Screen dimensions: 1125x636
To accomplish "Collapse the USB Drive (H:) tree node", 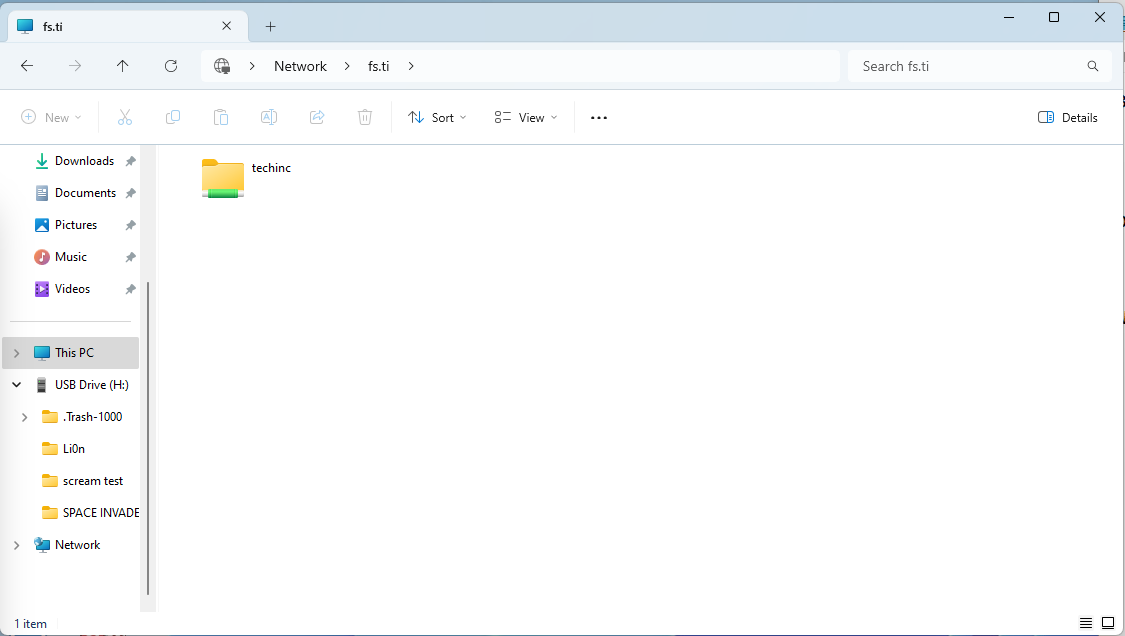I will 17,385.
